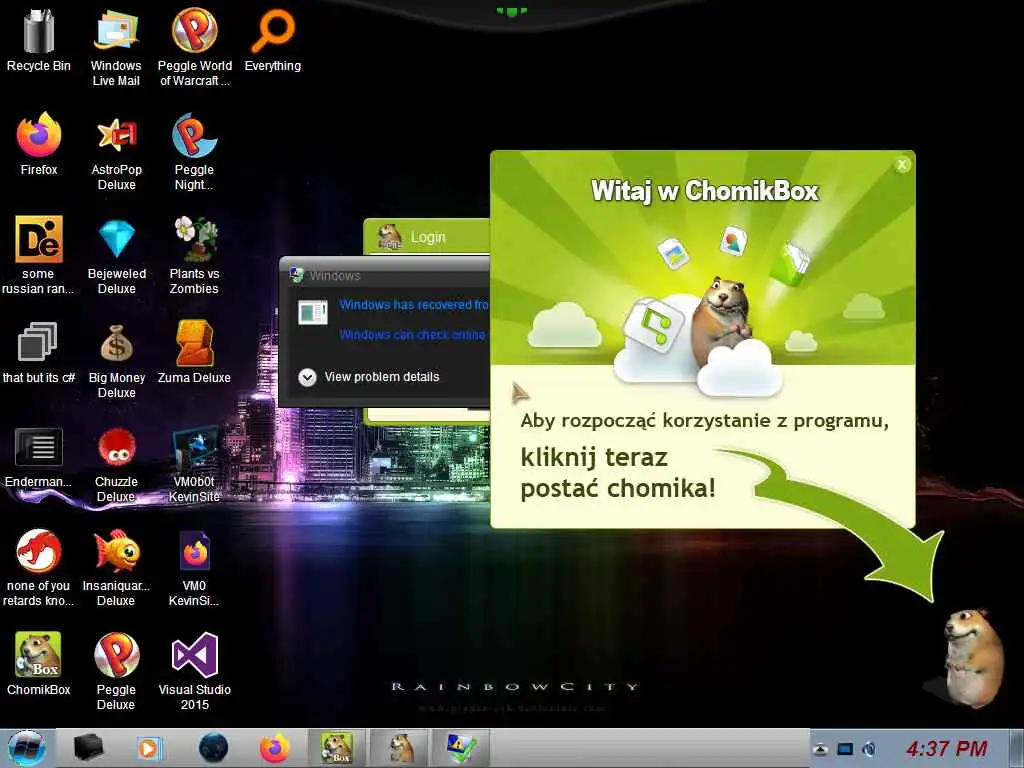
Task: Open the Recycle Bin desktop icon
Action: click(x=39, y=39)
